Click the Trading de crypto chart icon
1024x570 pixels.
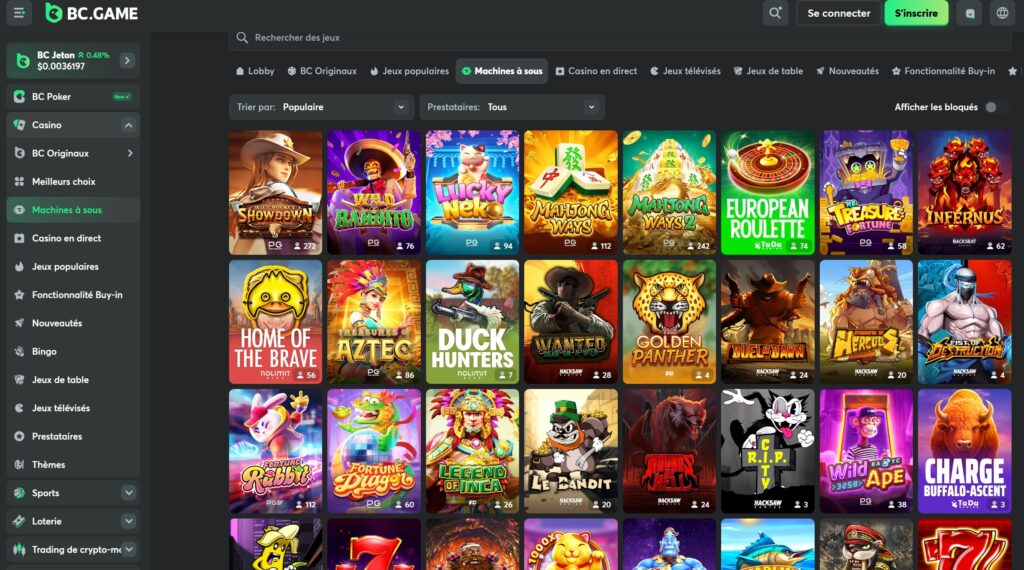pyautogui.click(x=19, y=550)
